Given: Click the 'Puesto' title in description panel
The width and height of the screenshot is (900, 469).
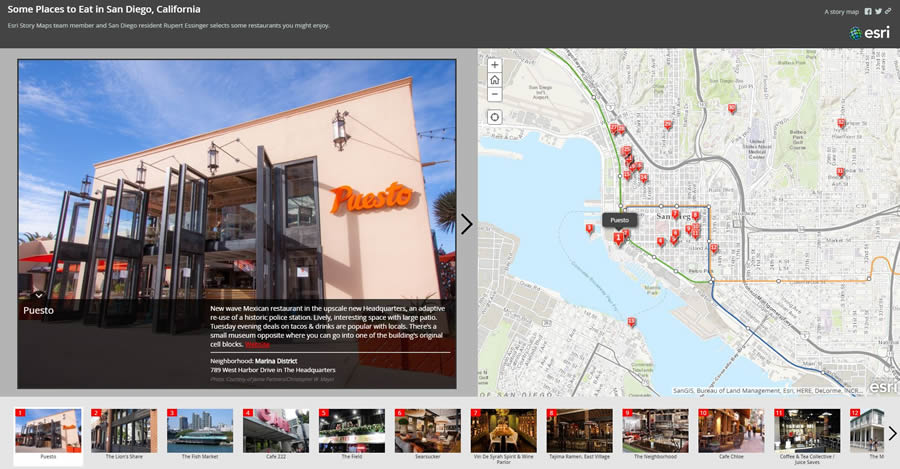Looking at the screenshot, I should tap(38, 311).
